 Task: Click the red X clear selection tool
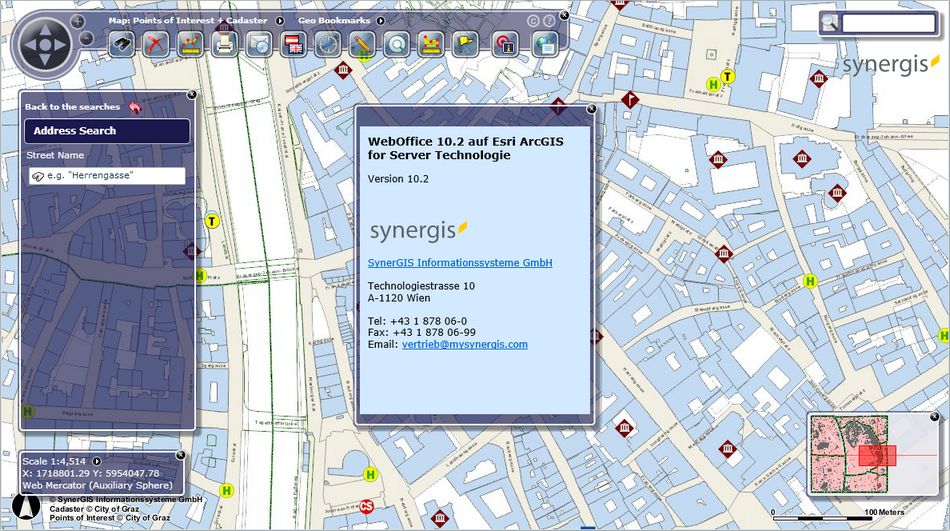(156, 44)
